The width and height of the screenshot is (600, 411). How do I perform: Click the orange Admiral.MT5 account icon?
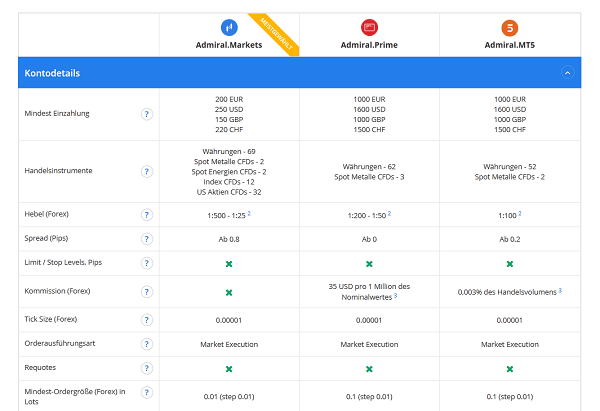point(510,28)
